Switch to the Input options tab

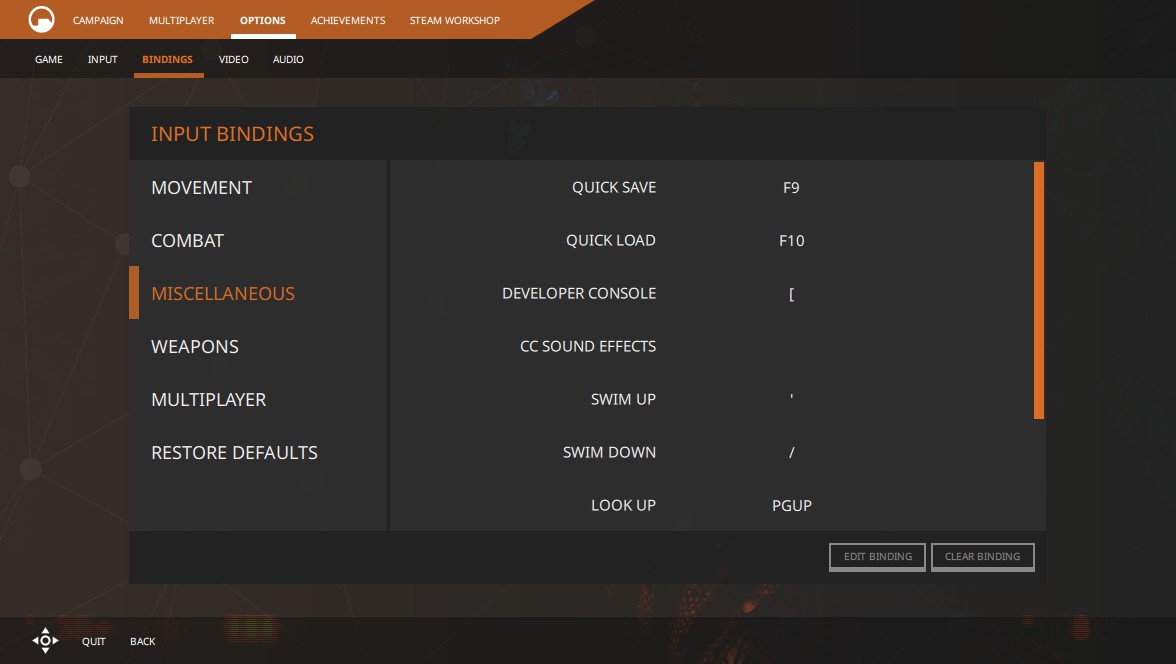point(103,59)
